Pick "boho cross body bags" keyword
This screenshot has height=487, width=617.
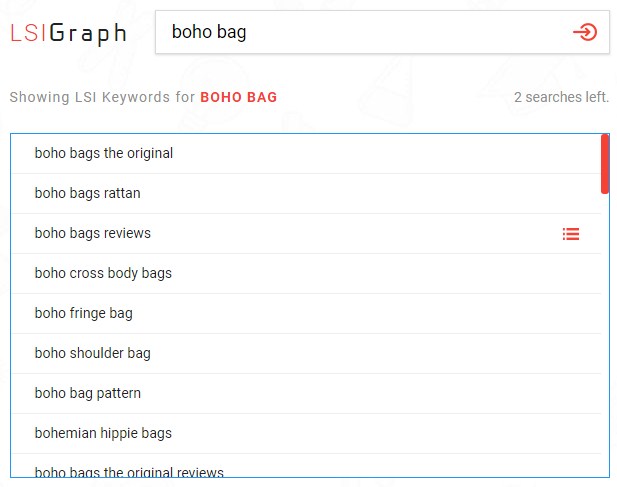(103, 273)
